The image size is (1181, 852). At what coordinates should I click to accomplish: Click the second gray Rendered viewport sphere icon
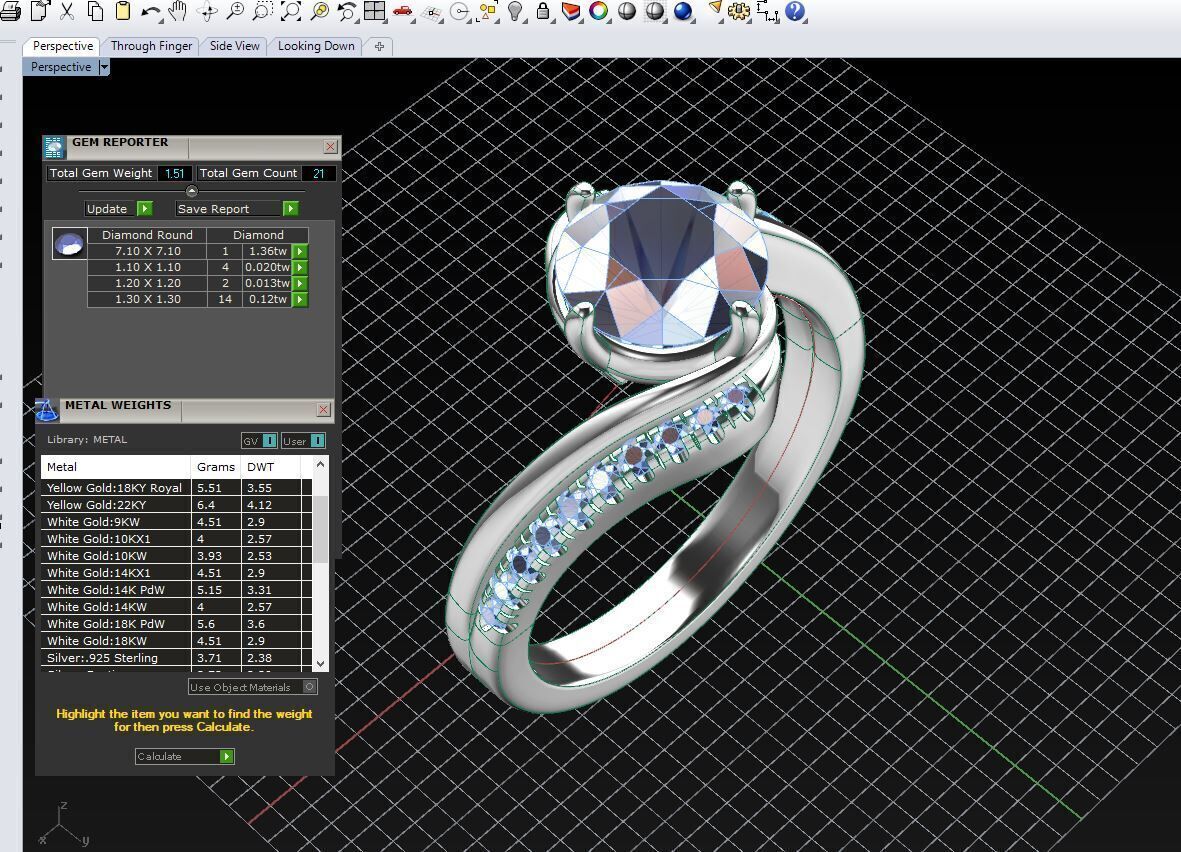pos(655,11)
